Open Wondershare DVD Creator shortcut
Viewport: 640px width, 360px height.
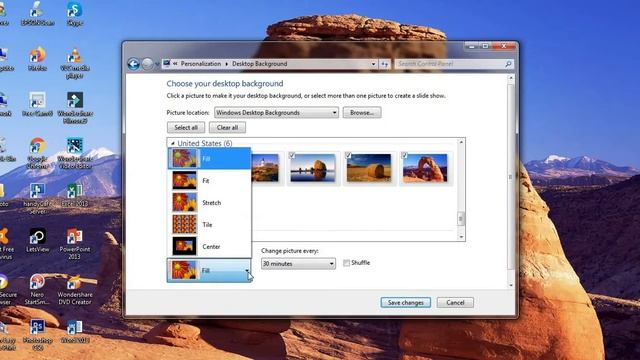click(x=75, y=289)
